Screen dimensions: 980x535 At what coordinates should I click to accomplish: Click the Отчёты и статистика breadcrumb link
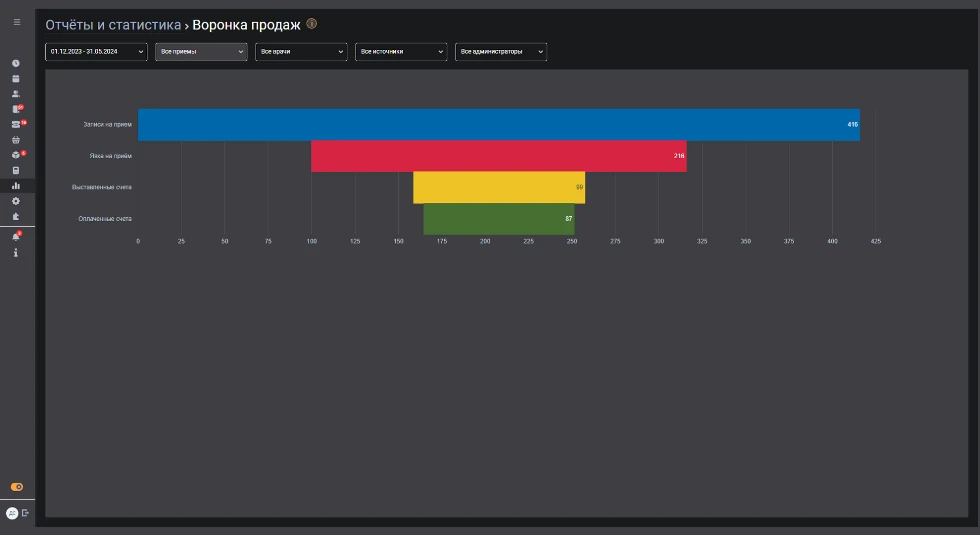[113, 24]
